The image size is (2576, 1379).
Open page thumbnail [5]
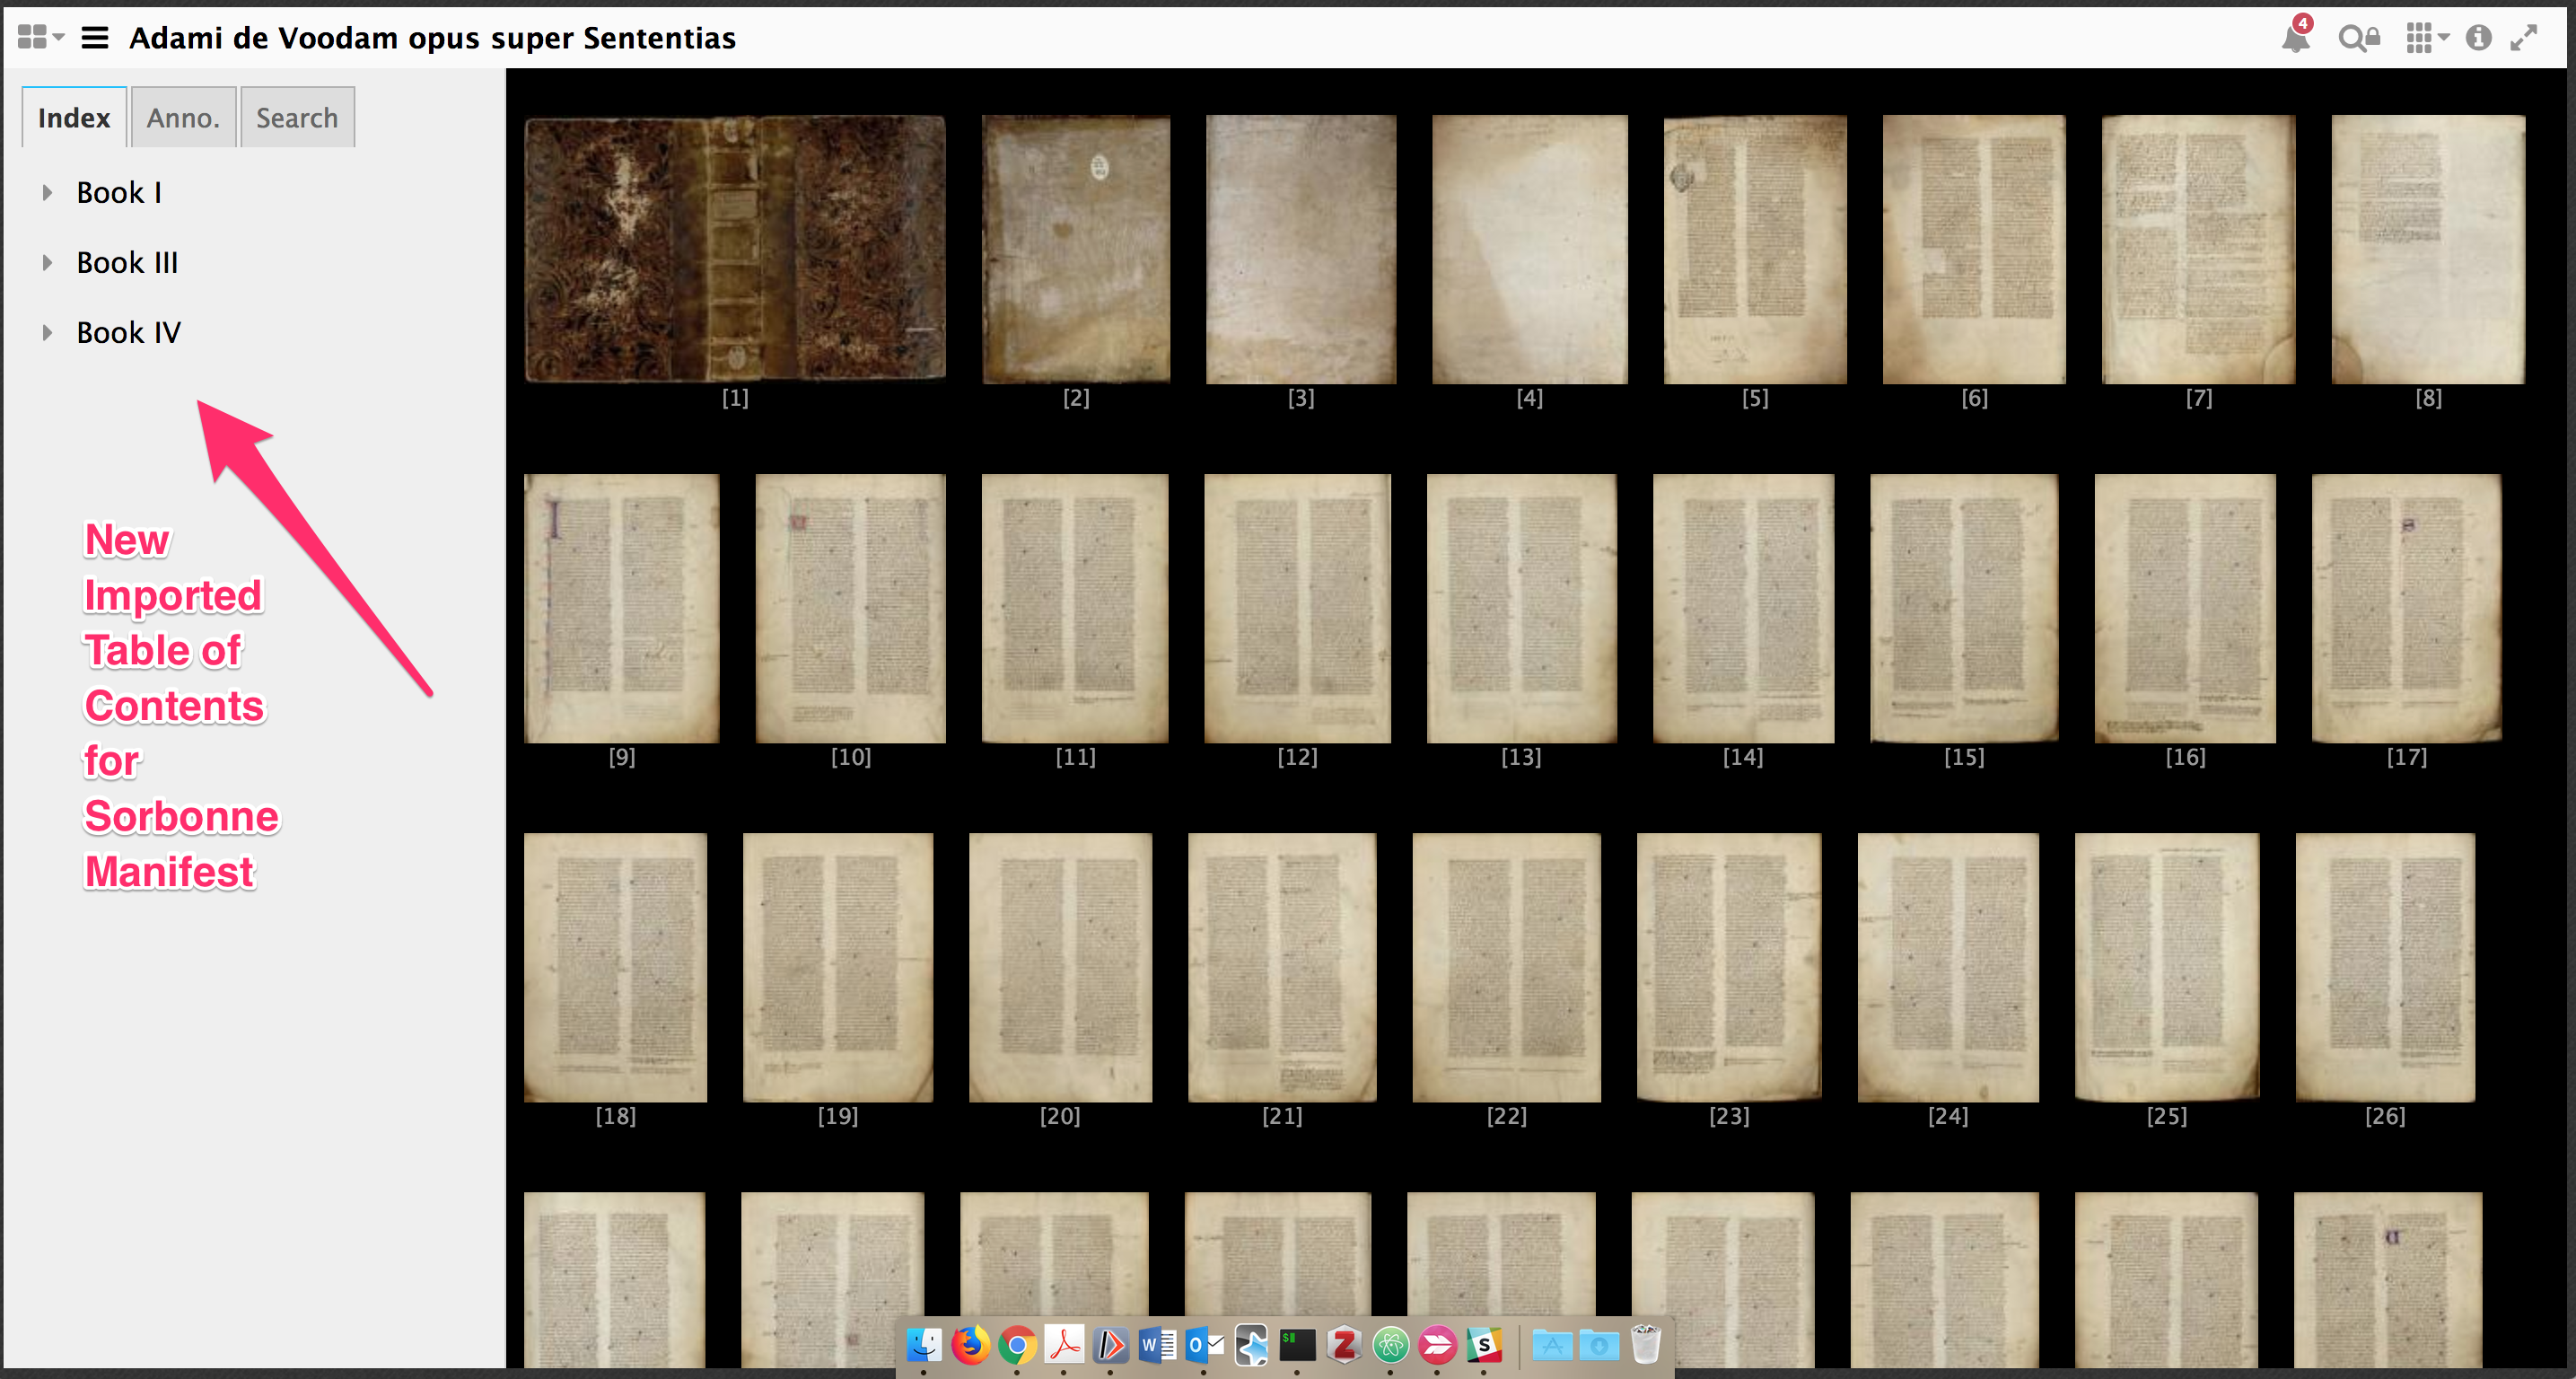point(1755,248)
